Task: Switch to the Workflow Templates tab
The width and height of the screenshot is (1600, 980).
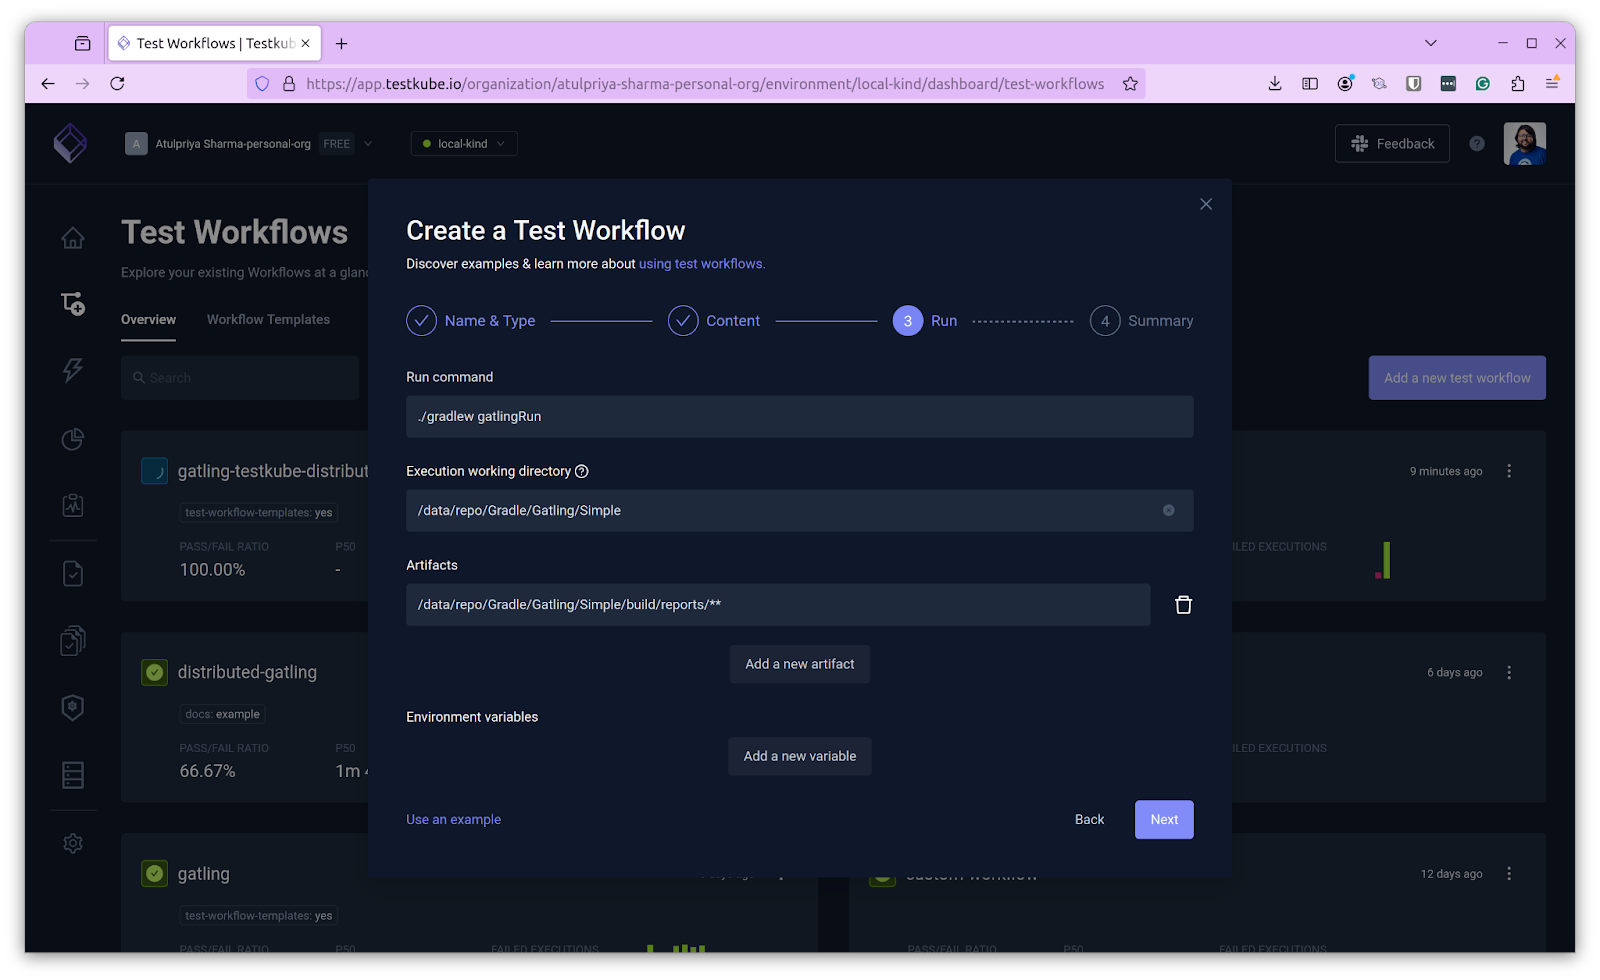Action: pyautogui.click(x=268, y=320)
